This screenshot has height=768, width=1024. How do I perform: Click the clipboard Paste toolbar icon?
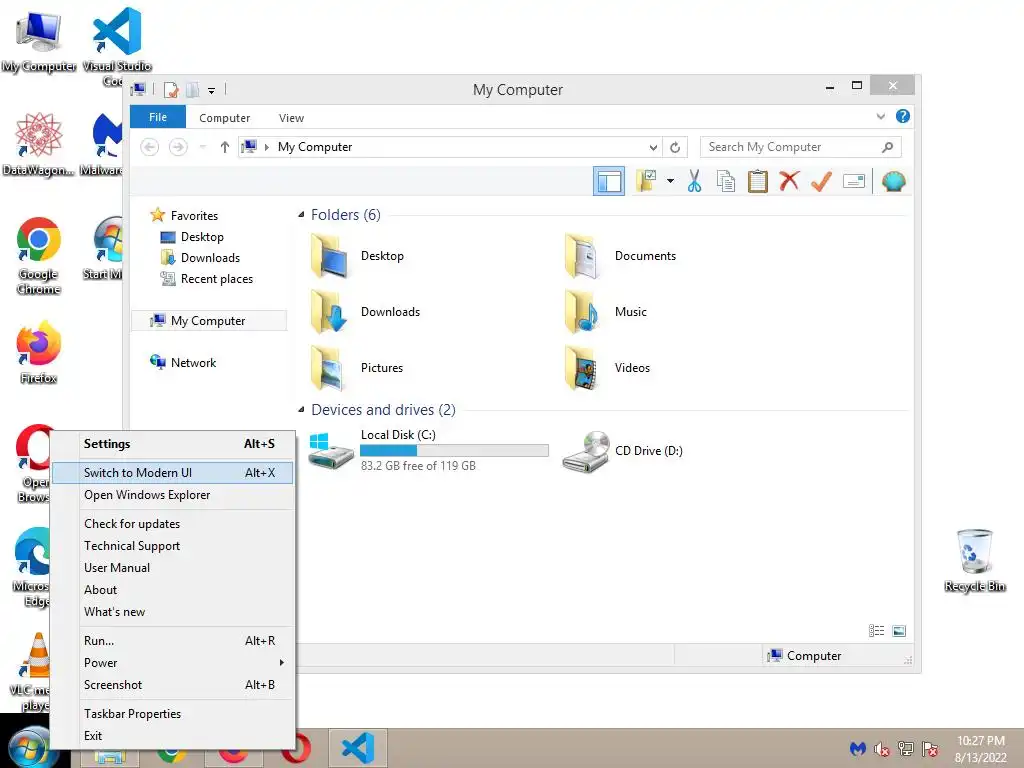(758, 182)
